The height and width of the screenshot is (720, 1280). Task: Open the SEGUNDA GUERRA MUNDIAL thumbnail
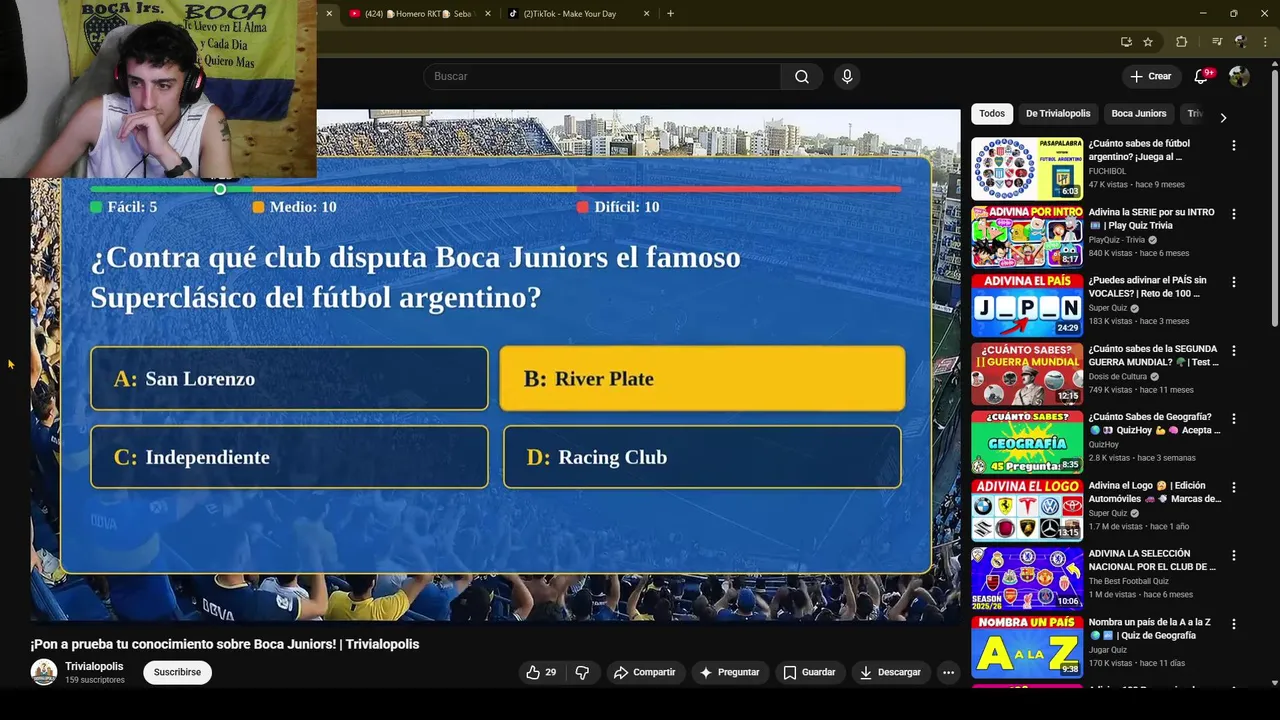coord(1027,373)
